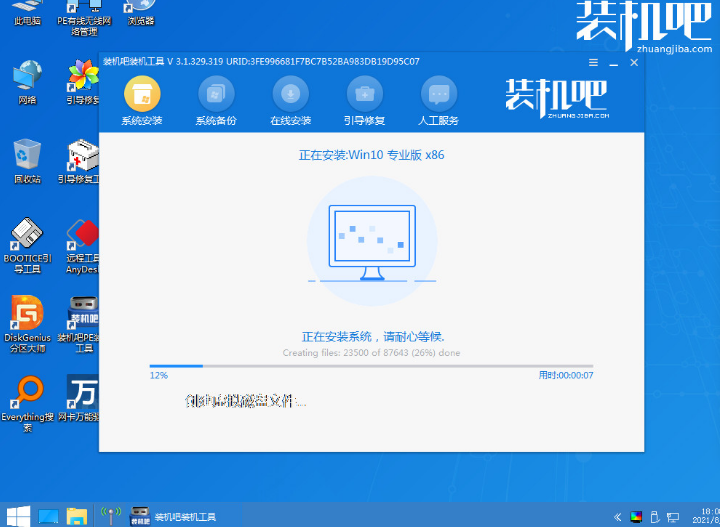This screenshot has height=527, width=720.
Task: Click the Creating files status text
Action: (371, 353)
